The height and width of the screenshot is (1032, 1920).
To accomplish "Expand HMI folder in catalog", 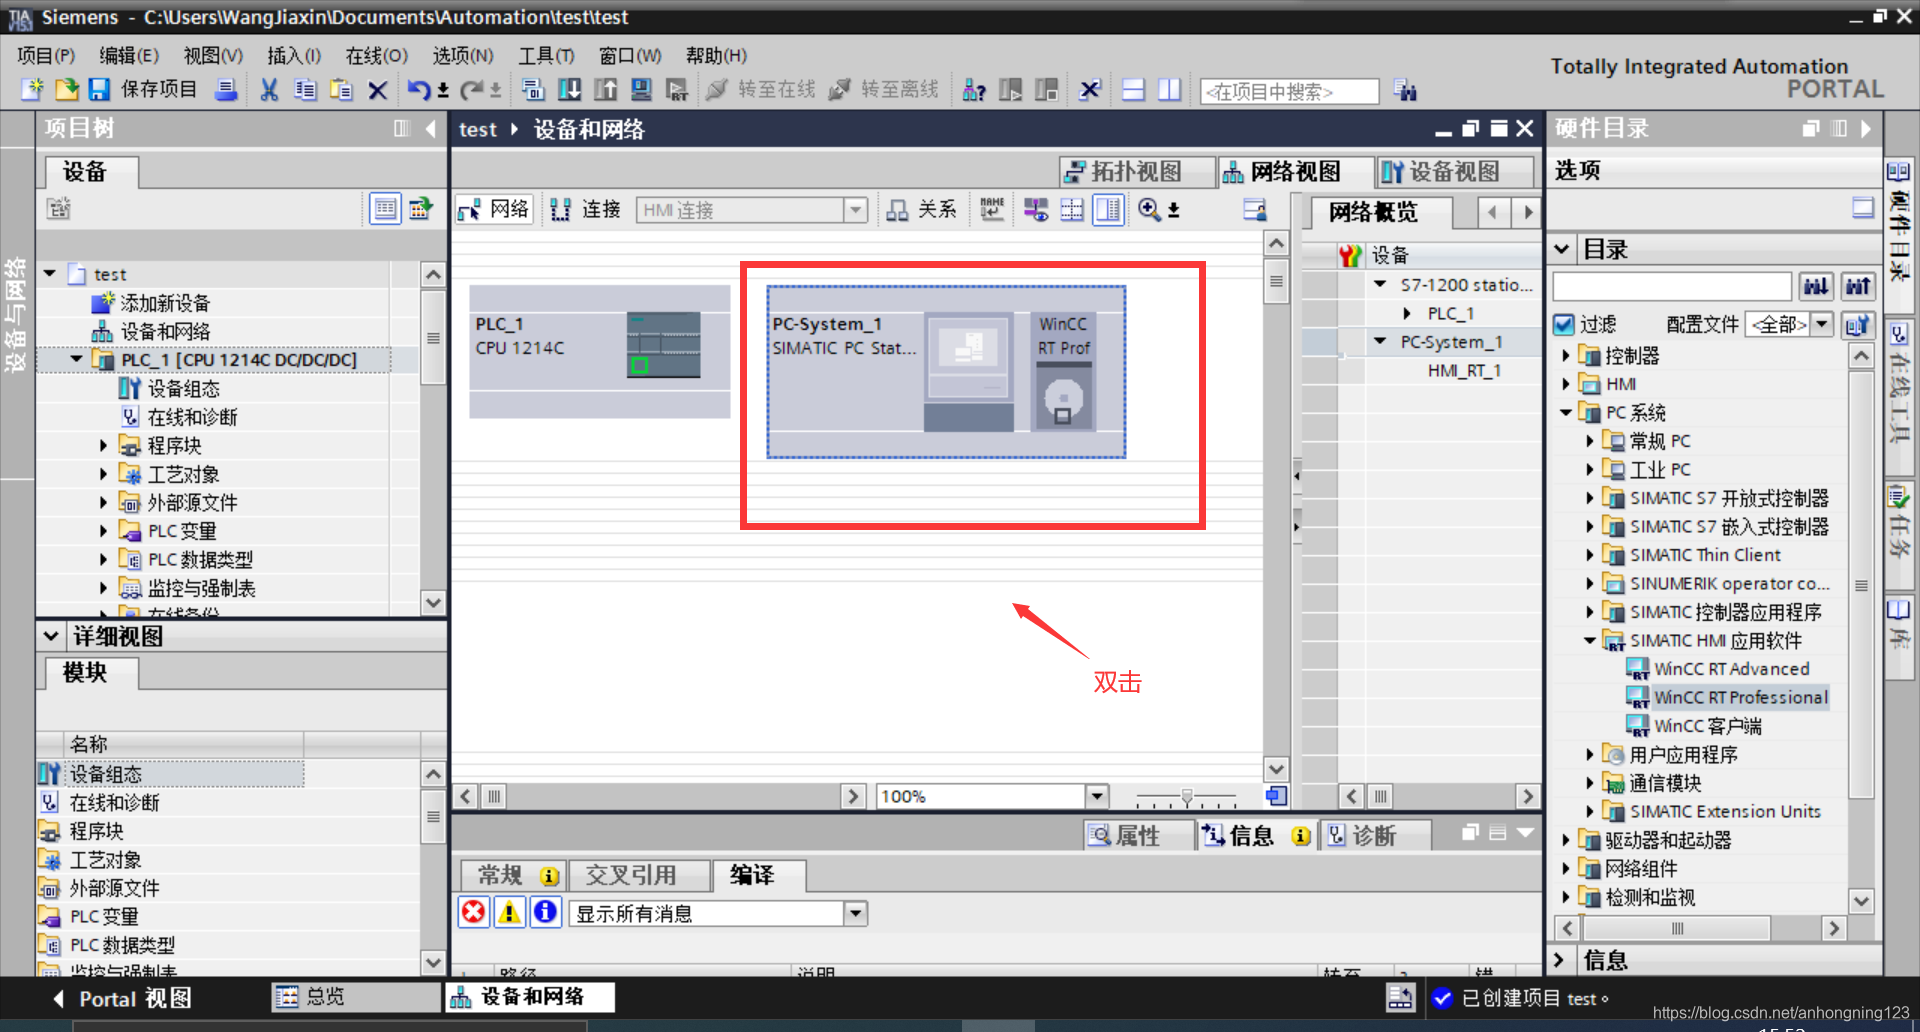I will (1567, 384).
